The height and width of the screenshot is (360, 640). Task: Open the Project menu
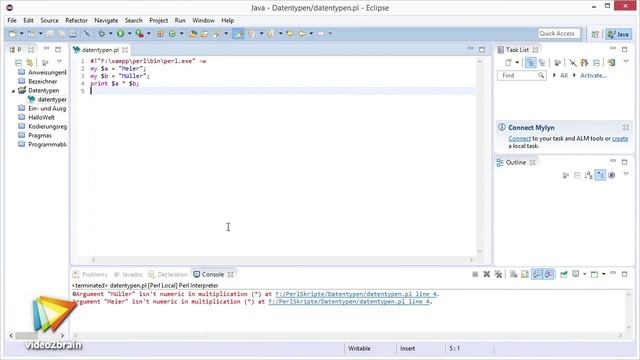(x=158, y=20)
